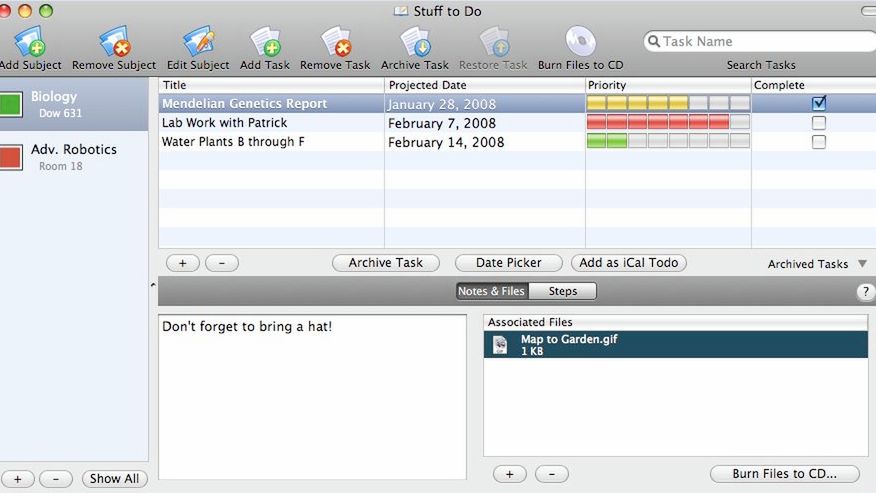876x493 pixels.
Task: Click the Remove Subject toolbar icon
Action: (113, 43)
